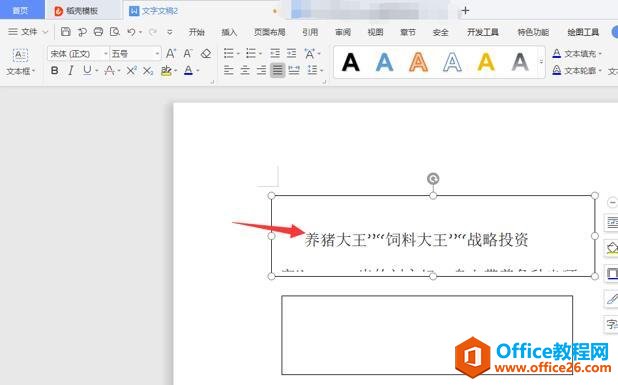Open the 安全 ribbon tab
This screenshot has width=618, height=385.
click(440, 32)
